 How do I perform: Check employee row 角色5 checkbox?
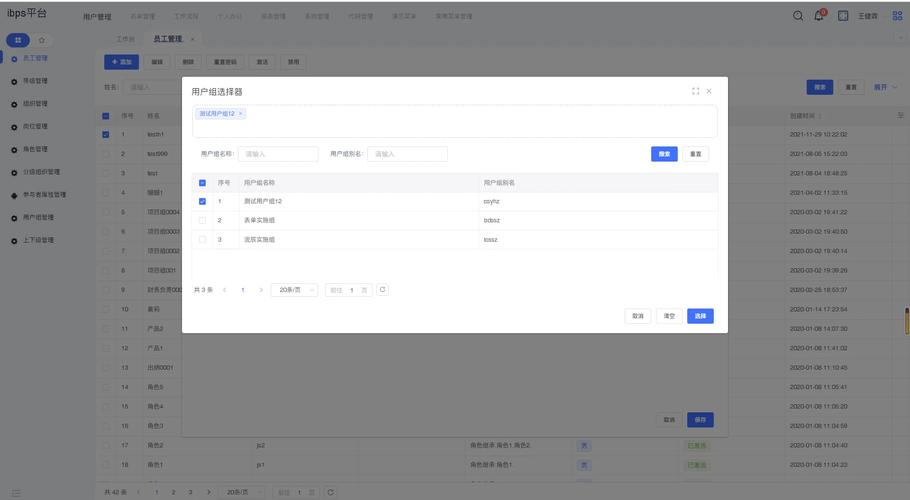(106, 387)
